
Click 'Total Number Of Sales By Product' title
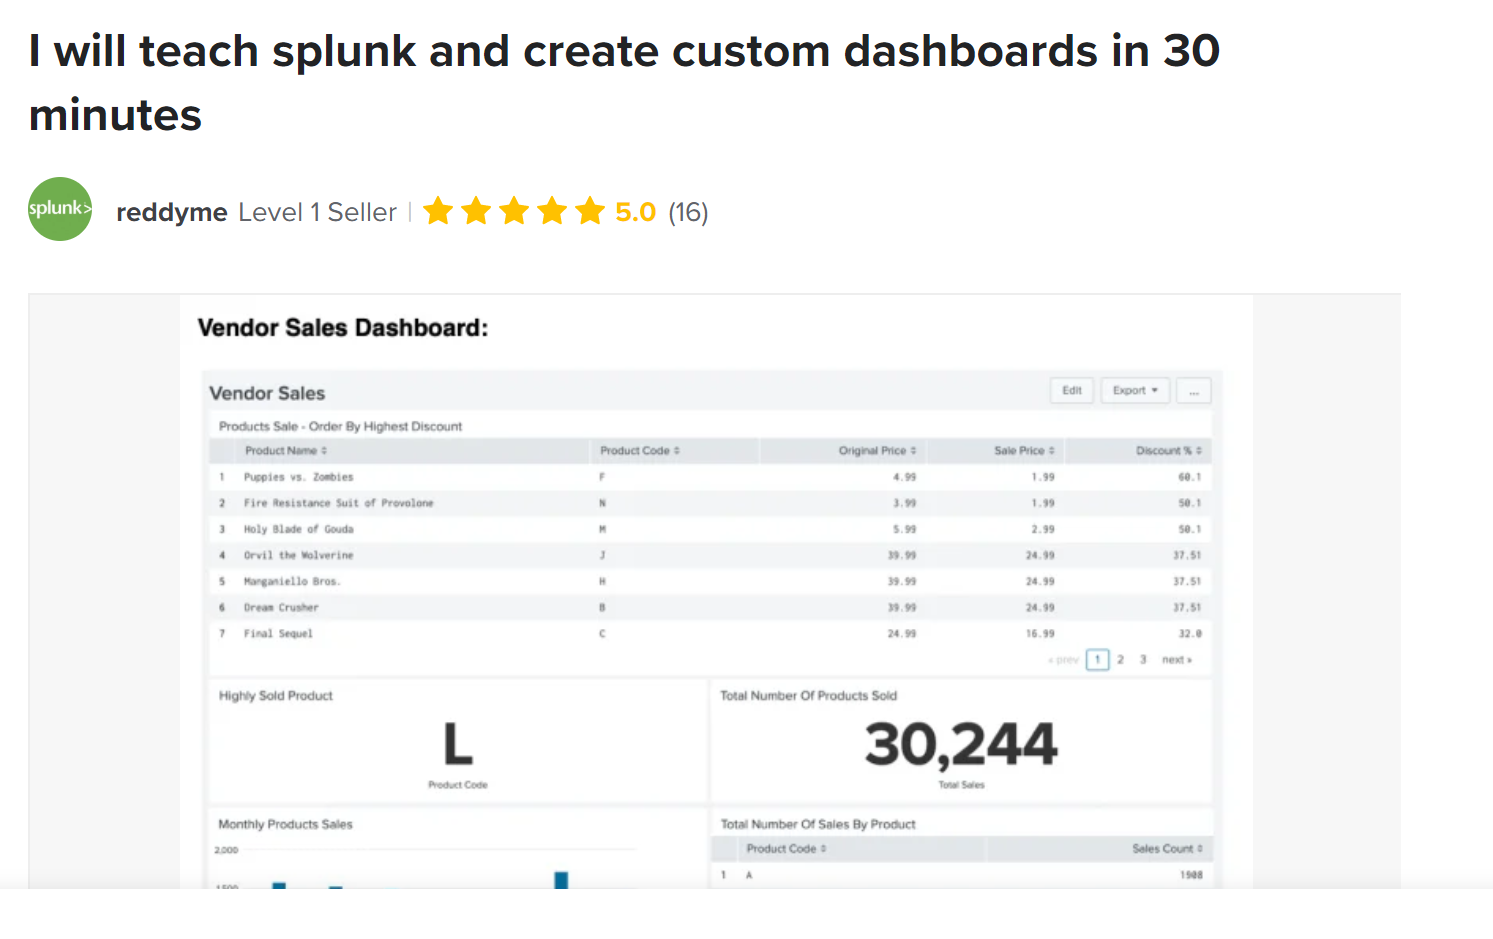coord(818,825)
